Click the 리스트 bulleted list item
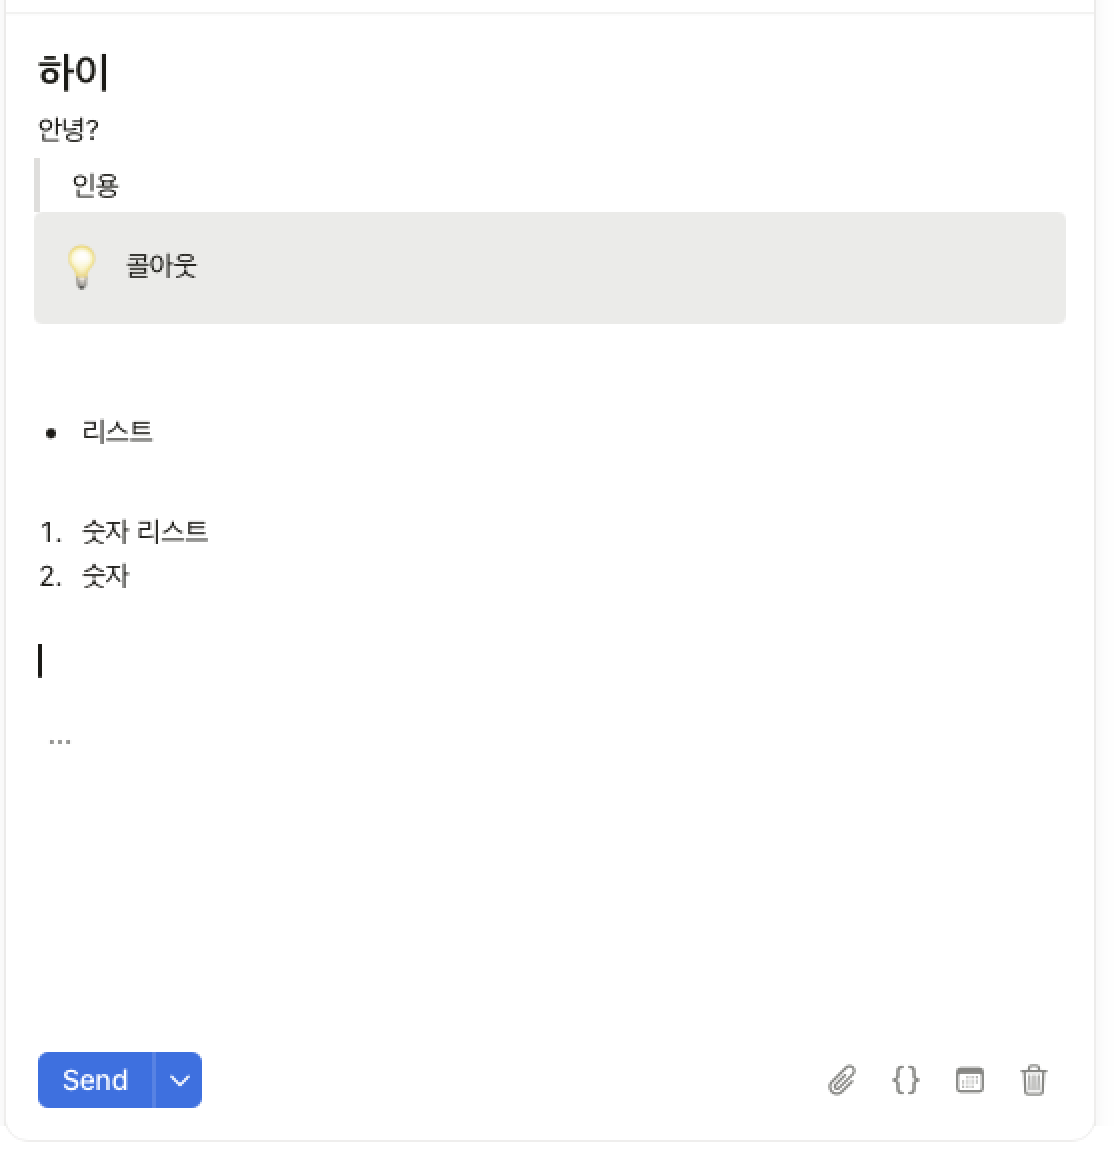The height and width of the screenshot is (1160, 1114). point(117,431)
